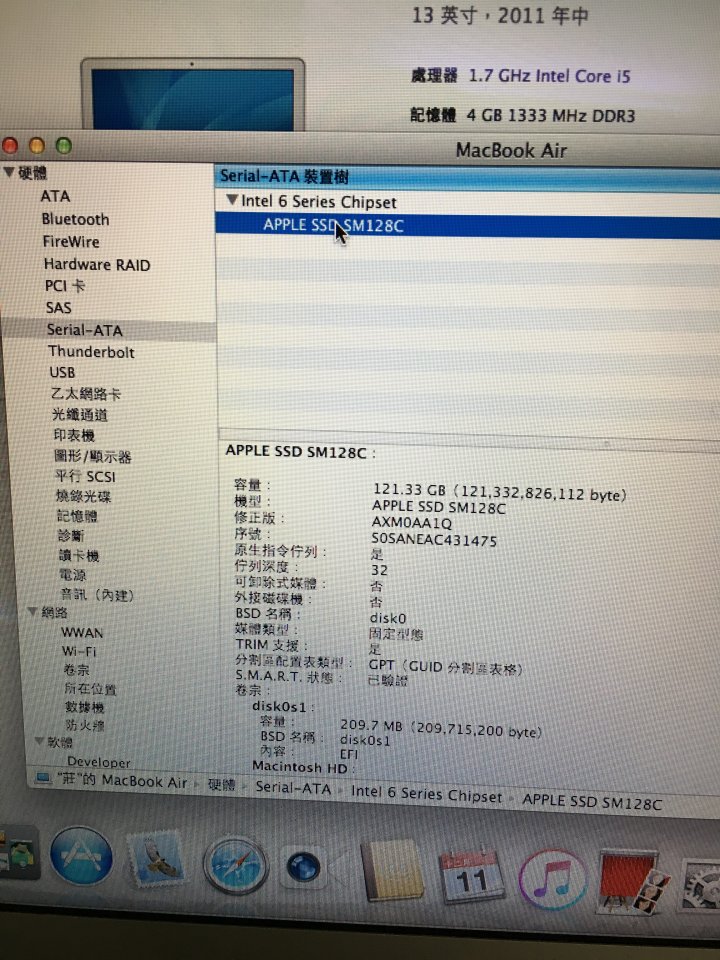Image resolution: width=720 pixels, height=960 pixels.
Task: Select 電源 in the sidebar
Action: coord(72,575)
